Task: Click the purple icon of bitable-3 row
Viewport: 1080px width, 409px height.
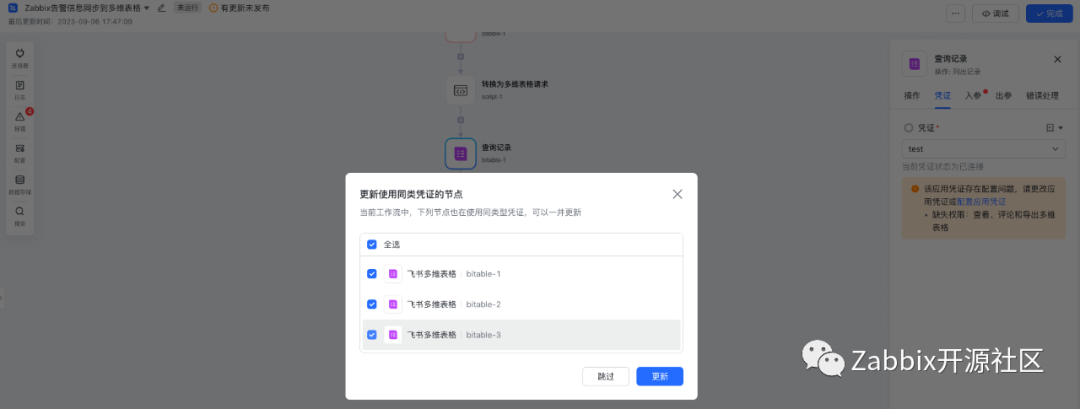Action: pos(393,335)
